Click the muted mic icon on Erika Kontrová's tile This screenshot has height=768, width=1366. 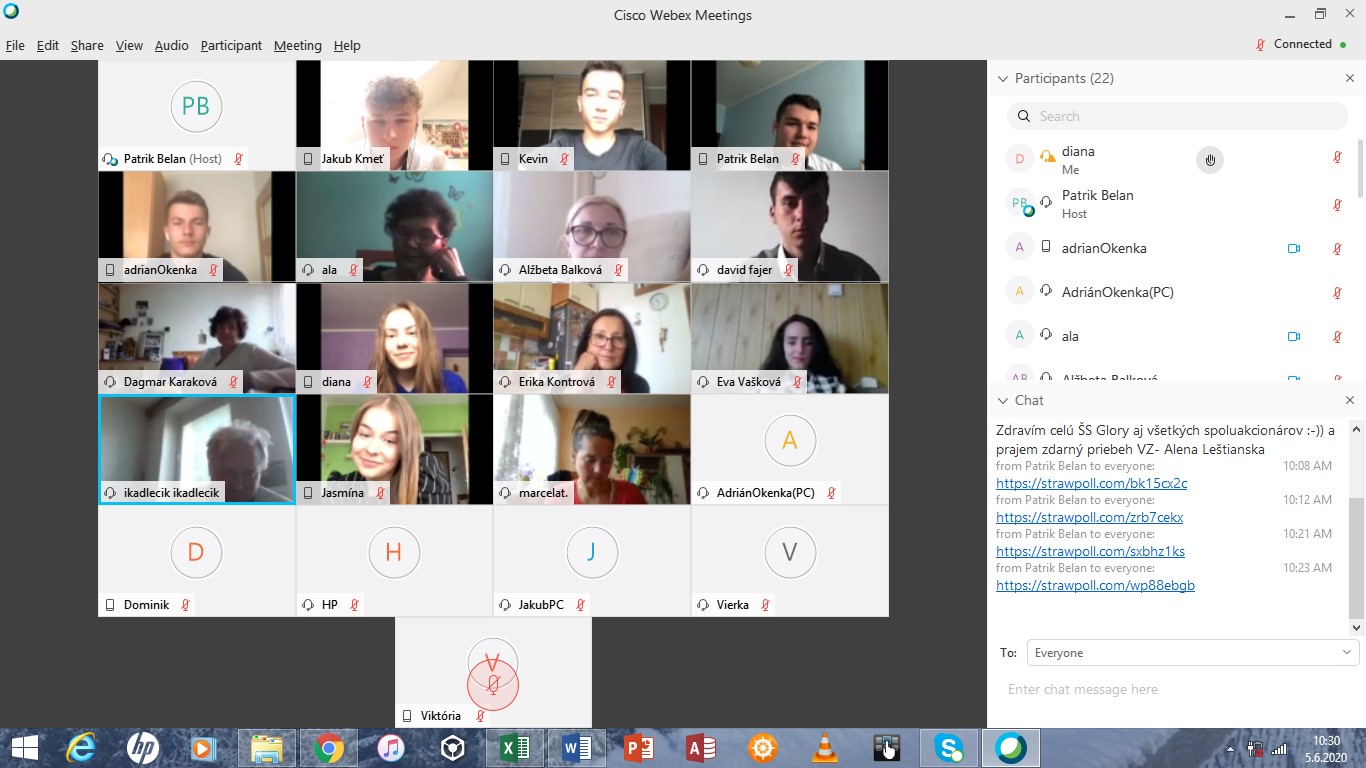611,382
